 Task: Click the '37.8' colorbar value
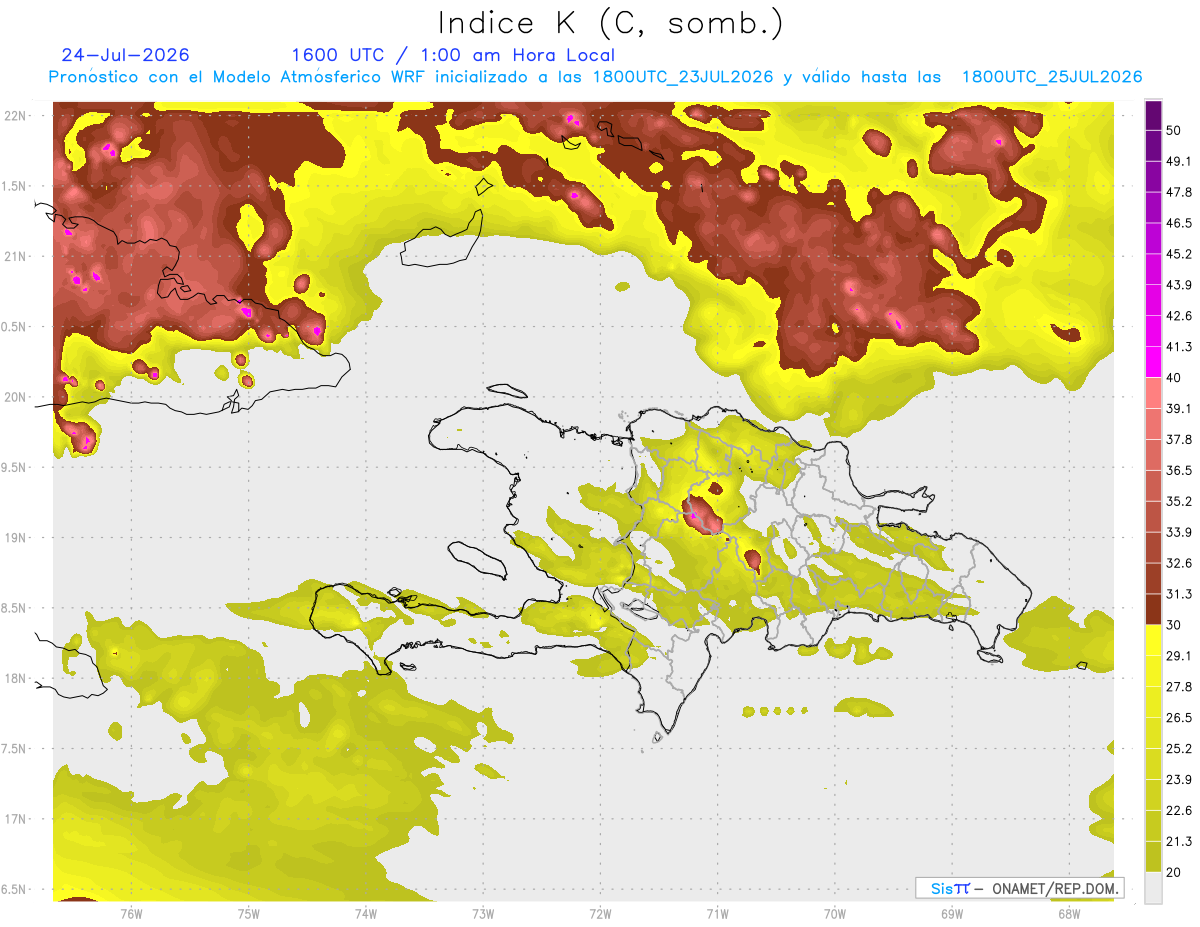click(x=1179, y=439)
